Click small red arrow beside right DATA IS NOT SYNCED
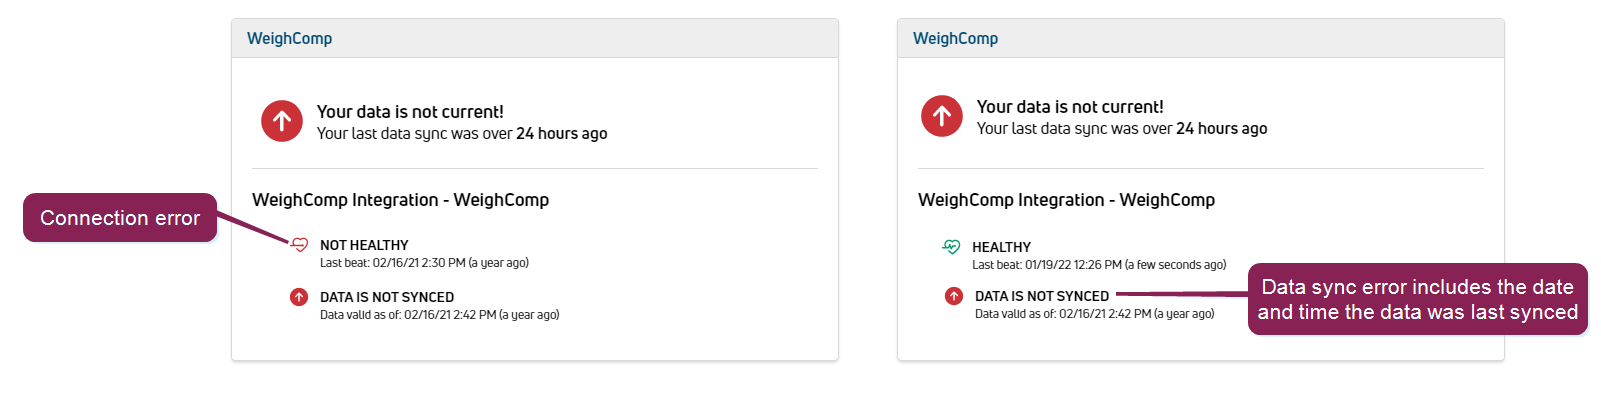The width and height of the screenshot is (1601, 398). click(954, 296)
